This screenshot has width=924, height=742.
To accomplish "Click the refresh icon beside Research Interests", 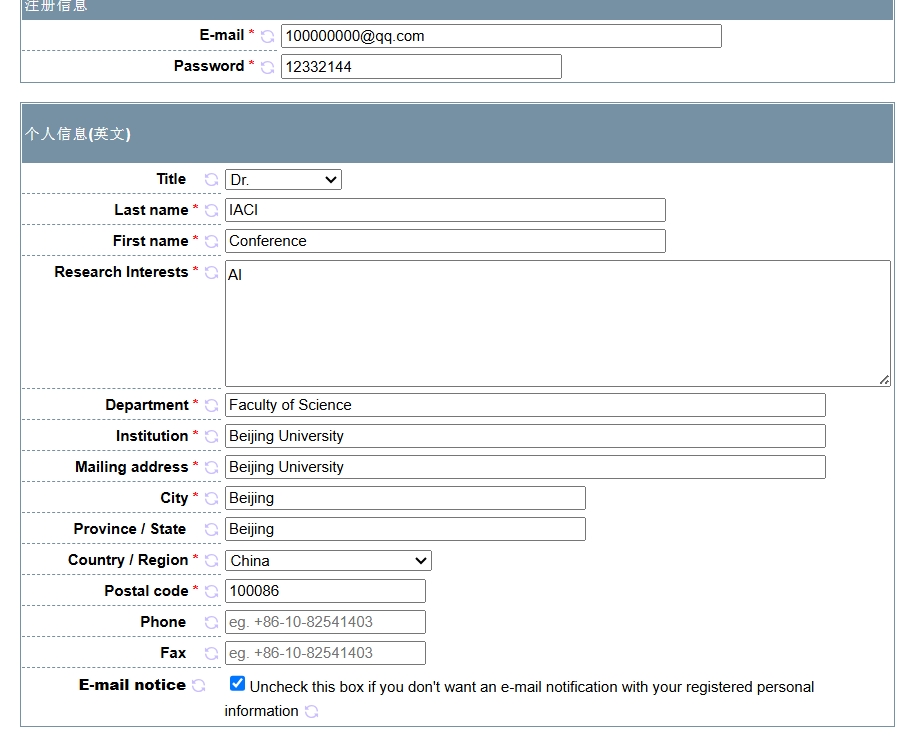I will coord(212,272).
